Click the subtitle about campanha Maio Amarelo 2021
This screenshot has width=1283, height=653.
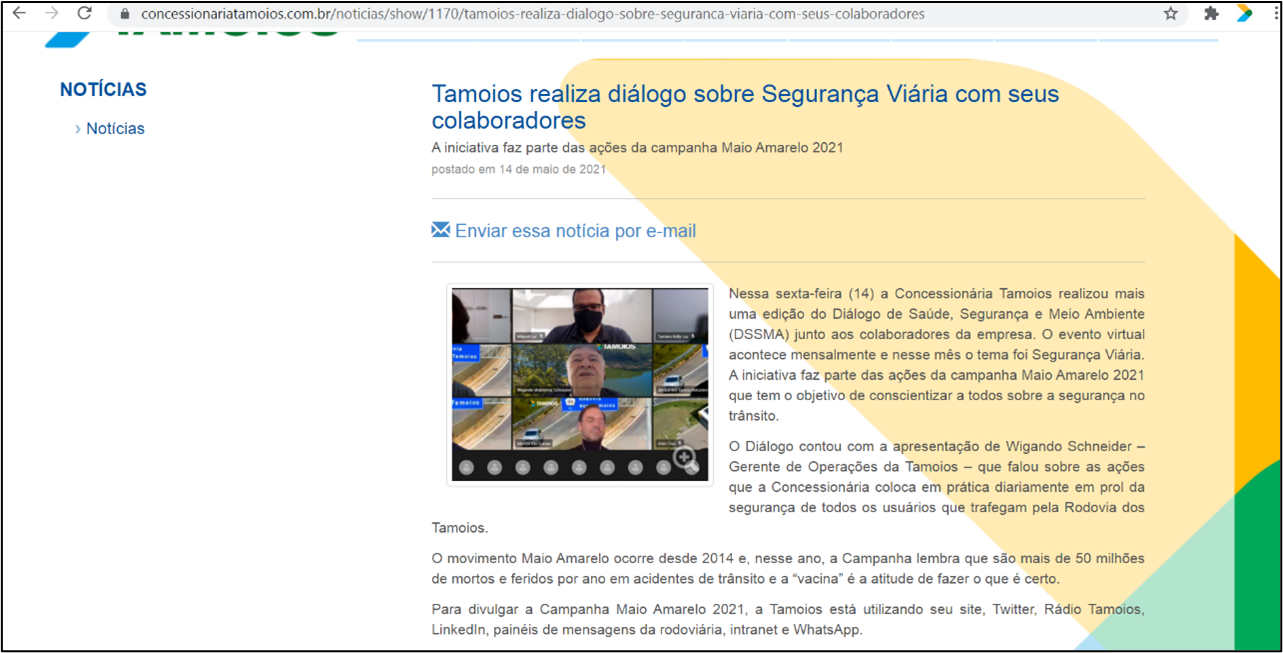[637, 147]
